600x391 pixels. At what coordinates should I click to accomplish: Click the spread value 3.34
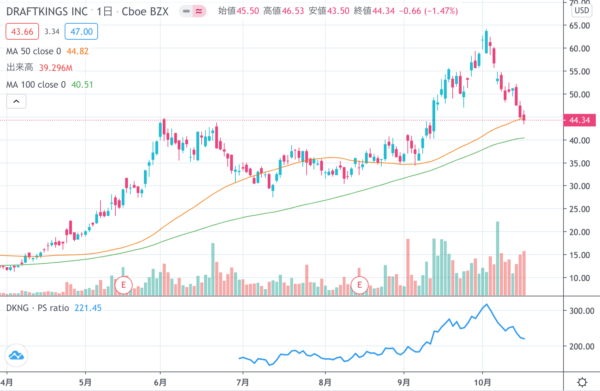pos(52,32)
